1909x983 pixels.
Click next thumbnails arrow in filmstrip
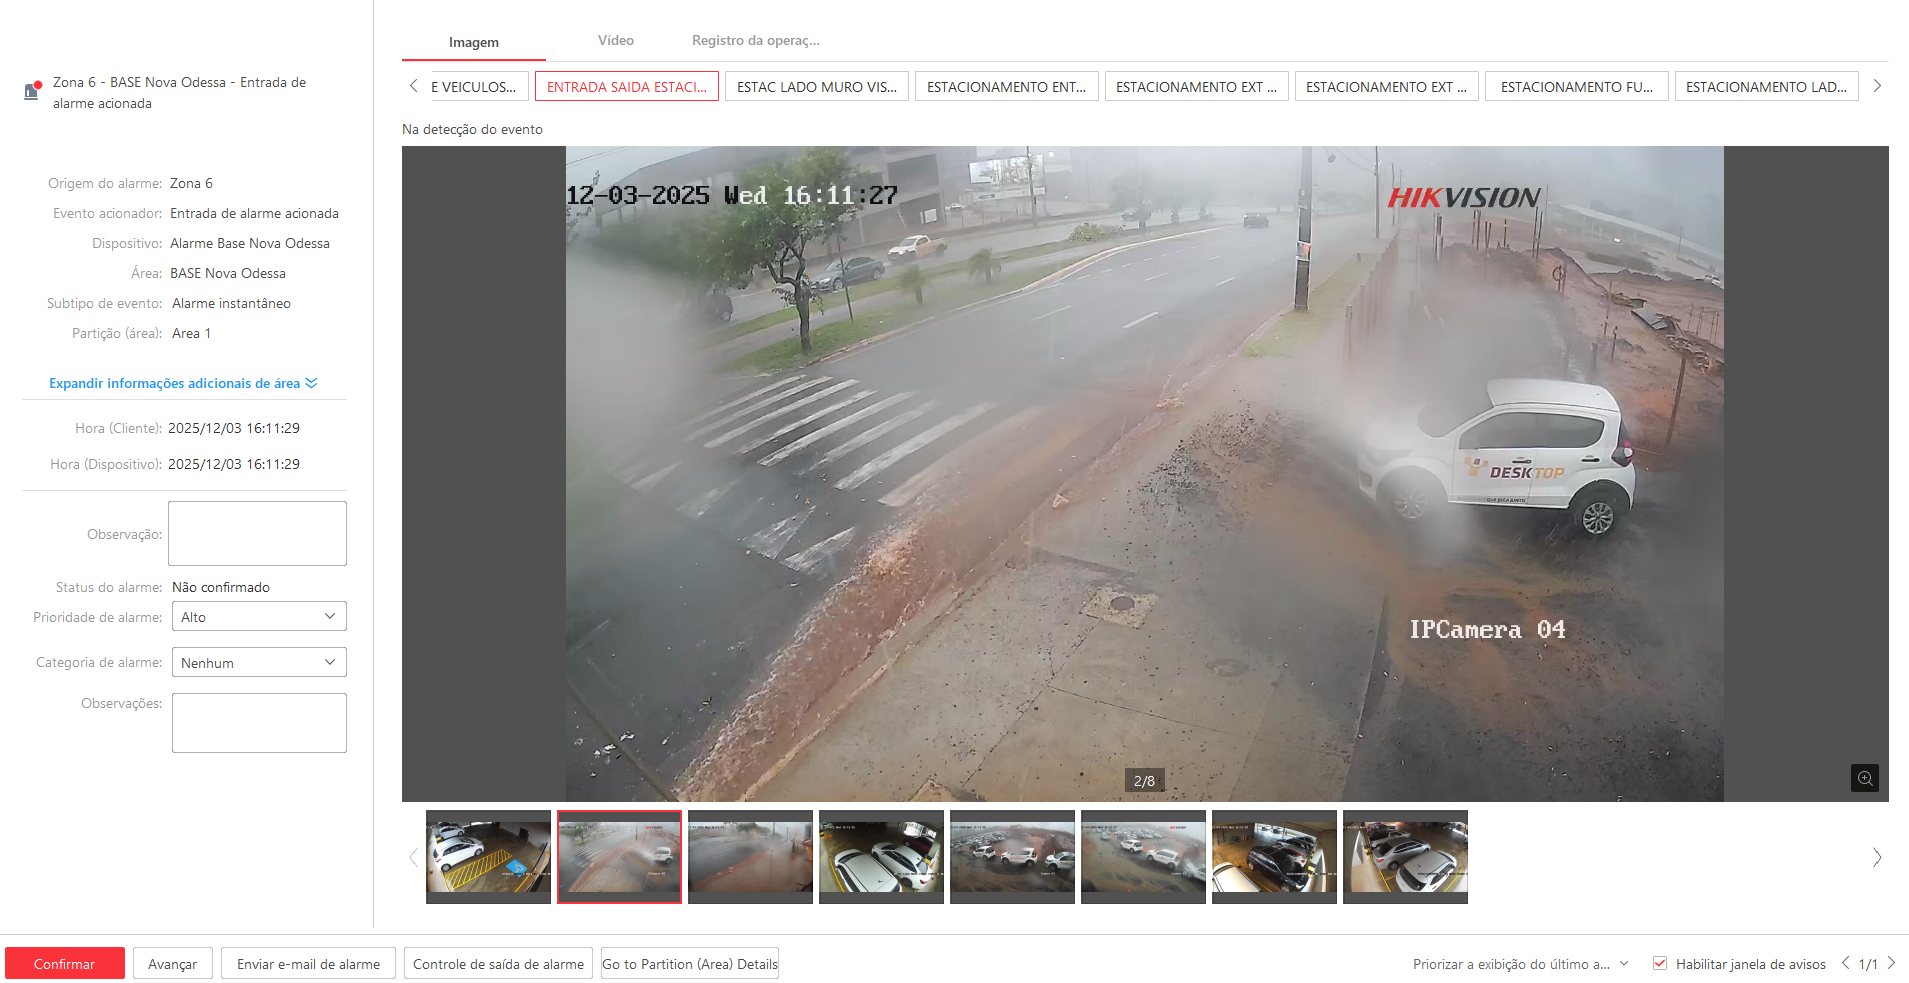pos(1876,857)
